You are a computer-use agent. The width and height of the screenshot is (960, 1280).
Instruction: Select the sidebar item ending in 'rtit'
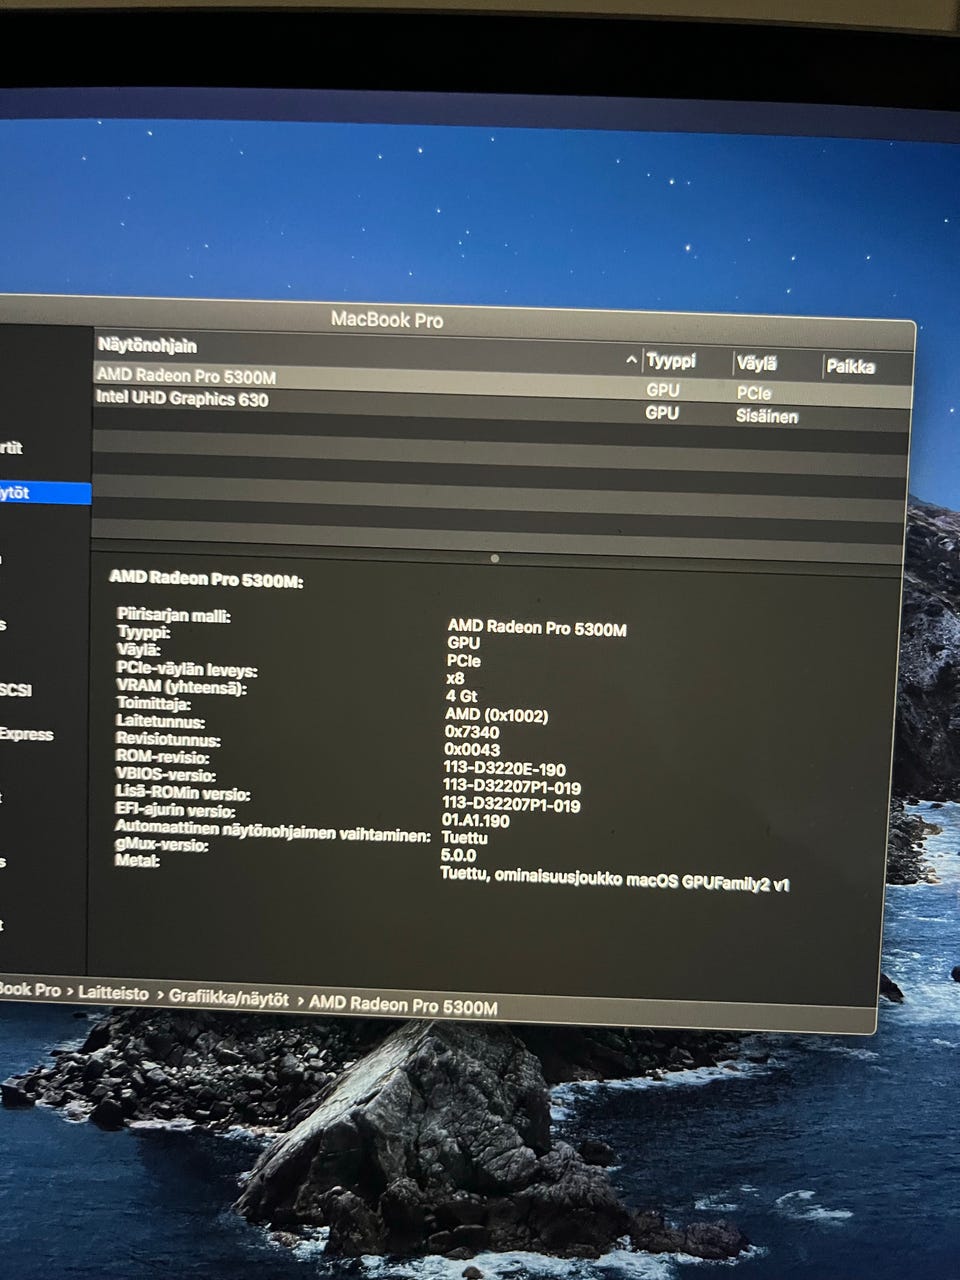point(11,448)
